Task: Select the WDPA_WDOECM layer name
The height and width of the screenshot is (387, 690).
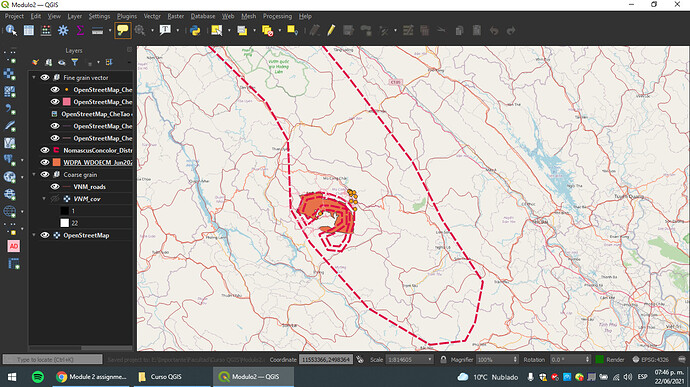Action: tap(98, 162)
